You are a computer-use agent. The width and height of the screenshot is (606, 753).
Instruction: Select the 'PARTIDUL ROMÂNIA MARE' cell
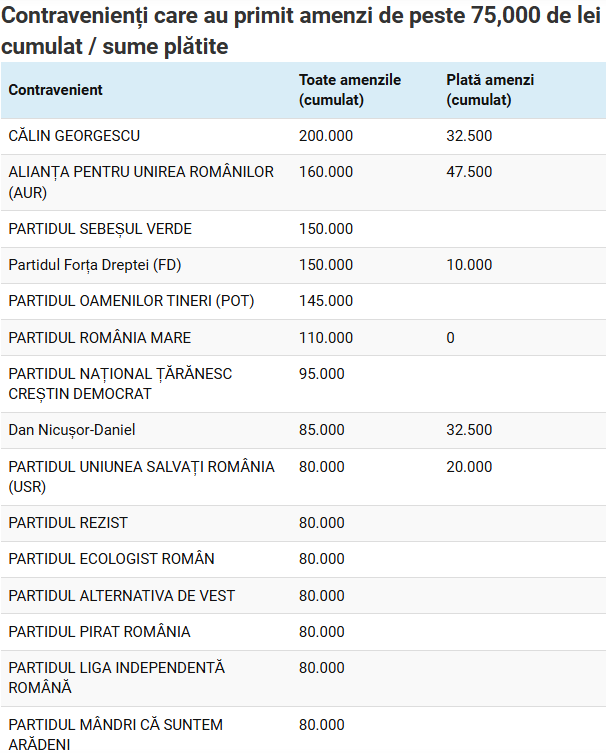[99, 338]
